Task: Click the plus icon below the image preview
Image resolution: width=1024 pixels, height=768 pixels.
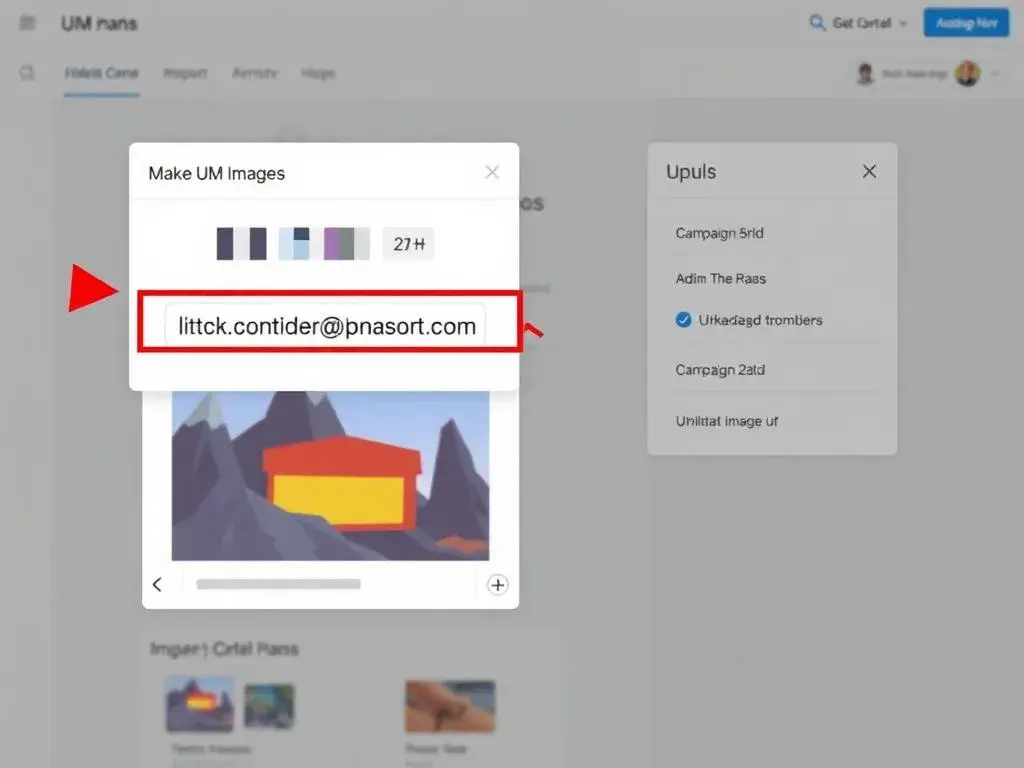Action: coord(497,585)
